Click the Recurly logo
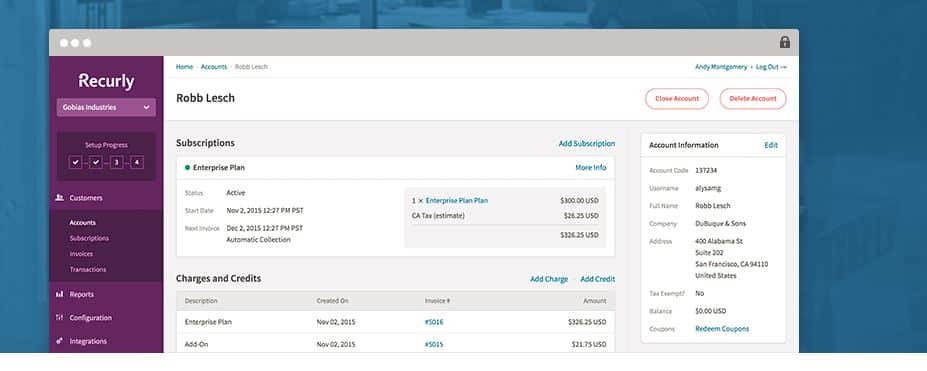927x371 pixels. click(106, 82)
